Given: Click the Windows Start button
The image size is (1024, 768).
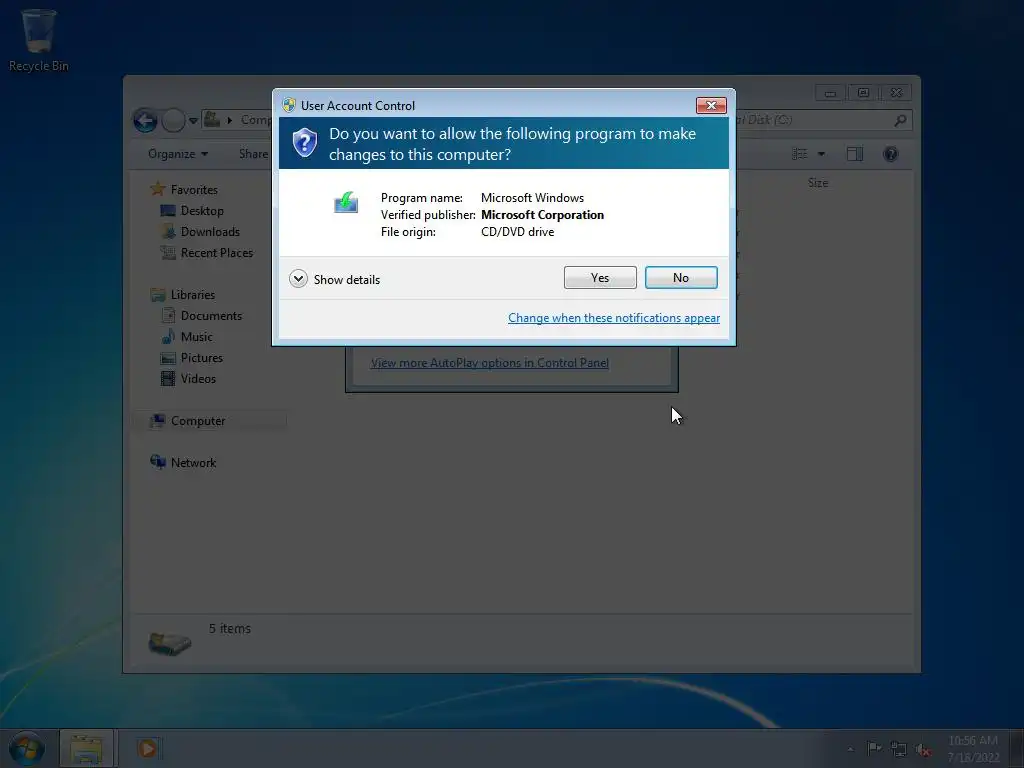Looking at the screenshot, I should [27, 748].
